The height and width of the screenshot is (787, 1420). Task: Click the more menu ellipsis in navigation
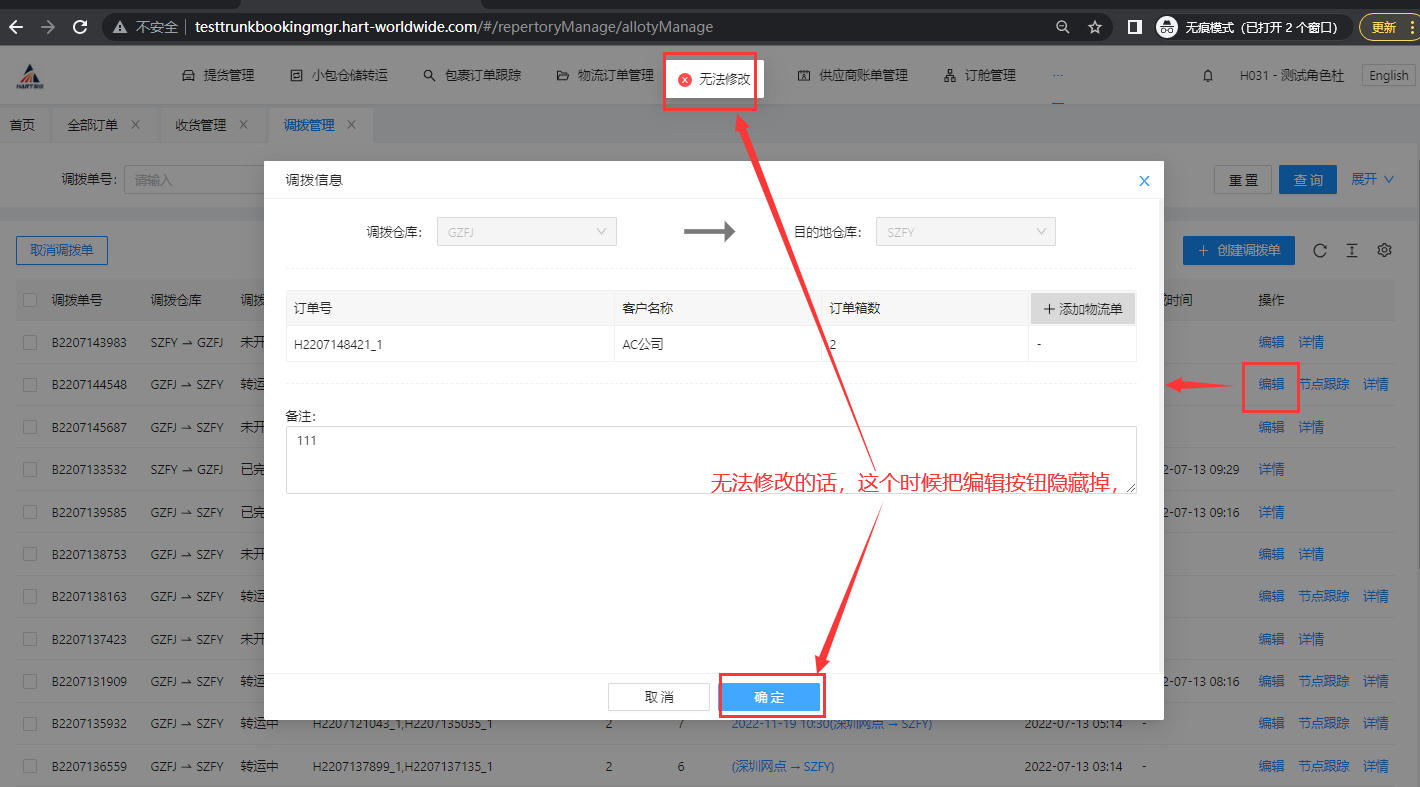click(1058, 76)
